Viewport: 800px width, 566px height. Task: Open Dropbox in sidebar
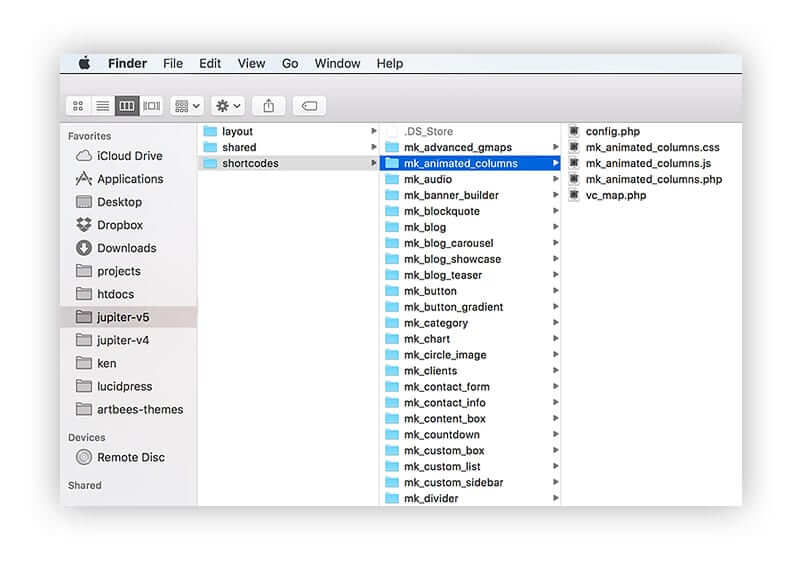click(x=129, y=225)
